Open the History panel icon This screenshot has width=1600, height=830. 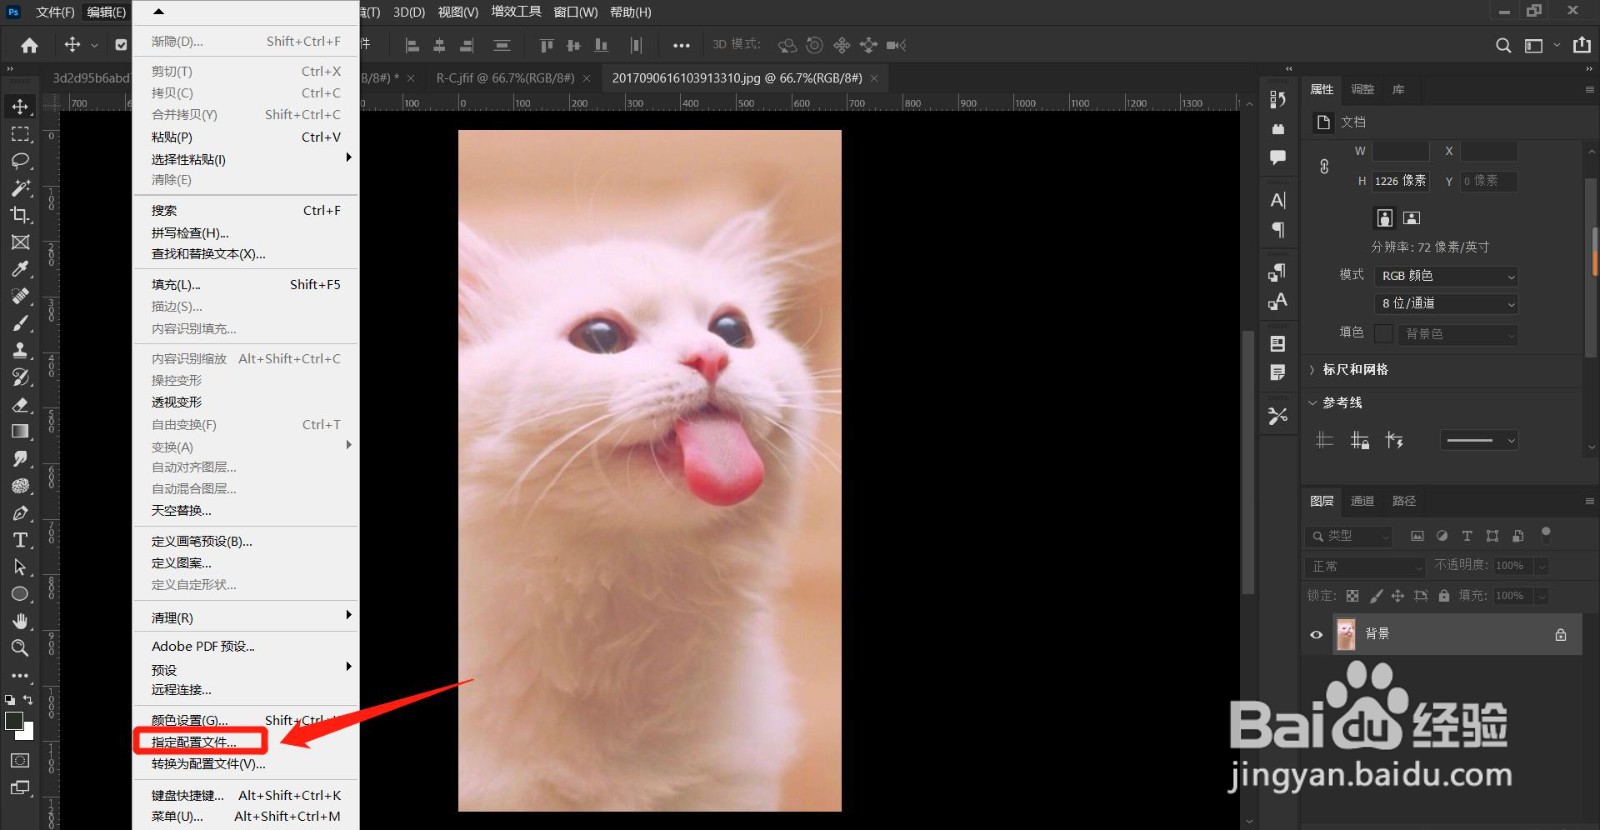[1278, 99]
